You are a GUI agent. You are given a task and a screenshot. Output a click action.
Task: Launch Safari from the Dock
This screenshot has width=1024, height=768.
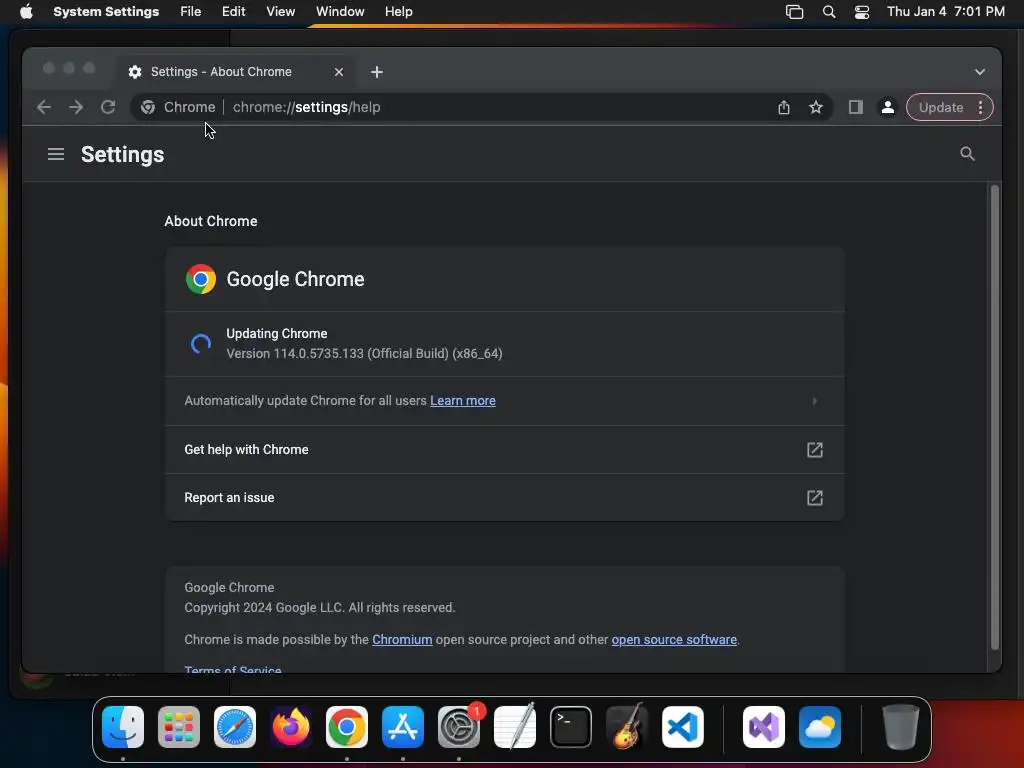tap(235, 726)
